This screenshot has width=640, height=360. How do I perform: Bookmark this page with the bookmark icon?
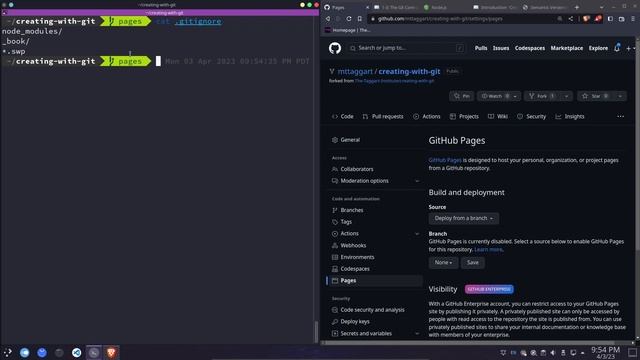360,19
